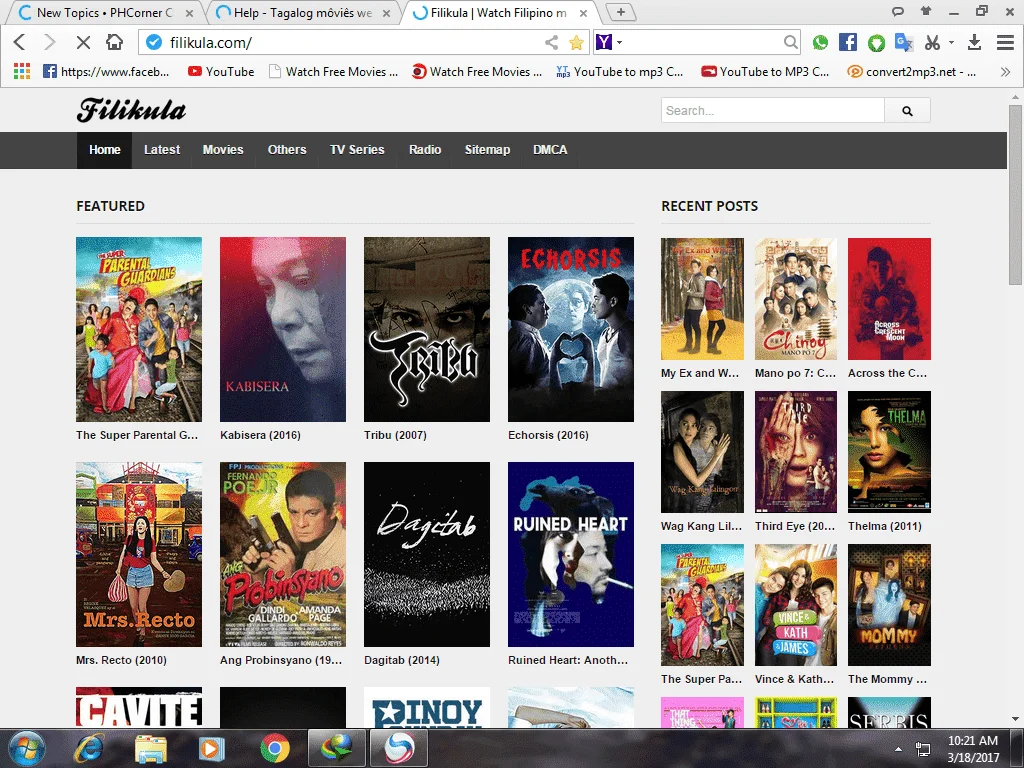1024x768 pixels.
Task: Open the WhatsApp extension icon
Action: tap(820, 42)
